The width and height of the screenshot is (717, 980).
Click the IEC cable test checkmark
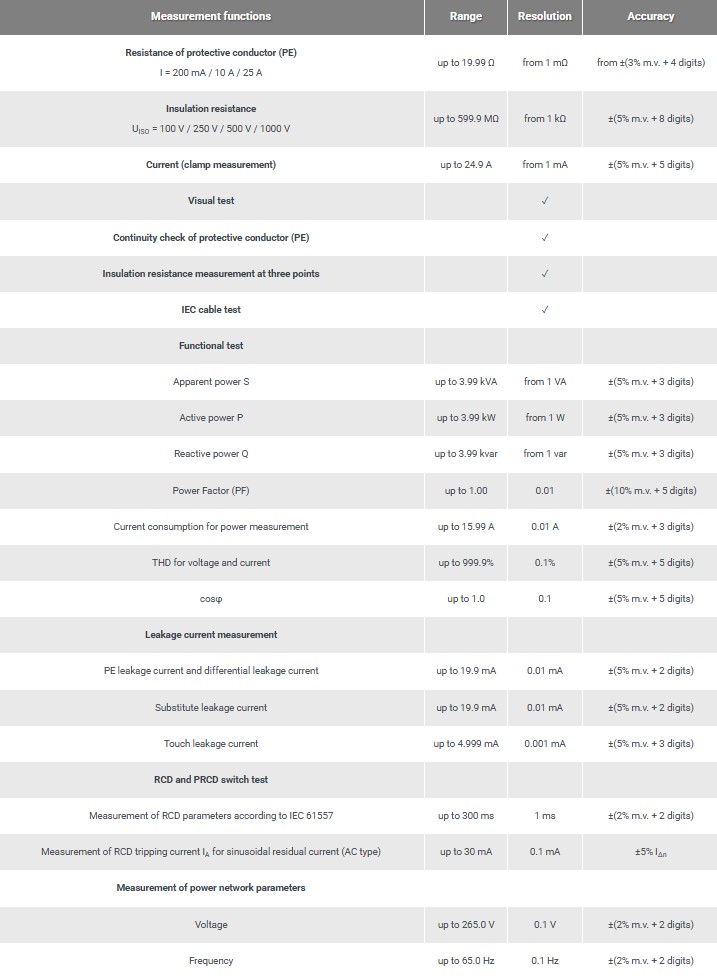click(545, 310)
